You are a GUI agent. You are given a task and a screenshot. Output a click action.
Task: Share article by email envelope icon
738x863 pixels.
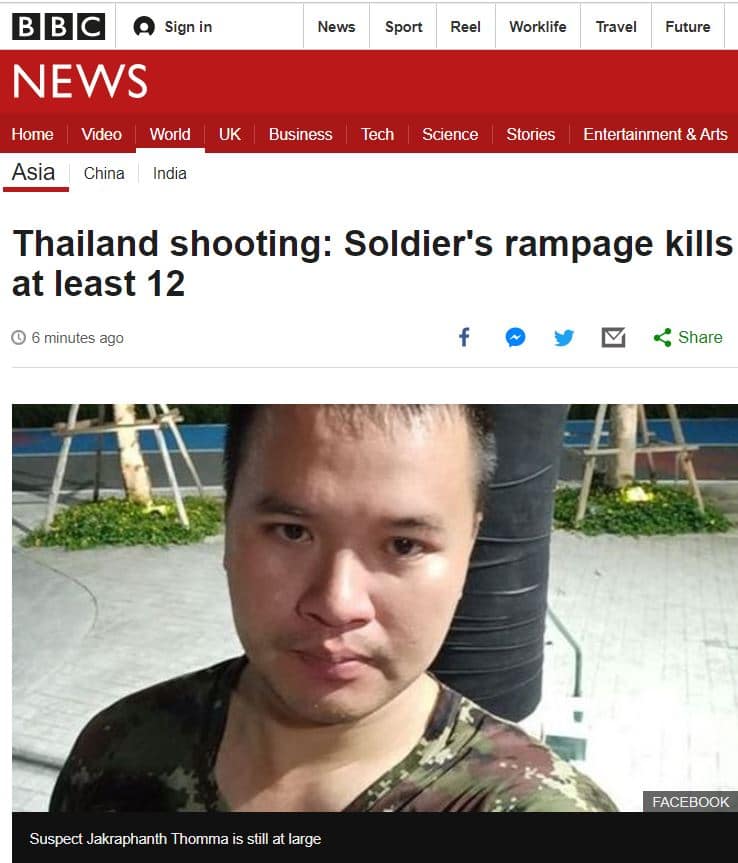point(613,337)
